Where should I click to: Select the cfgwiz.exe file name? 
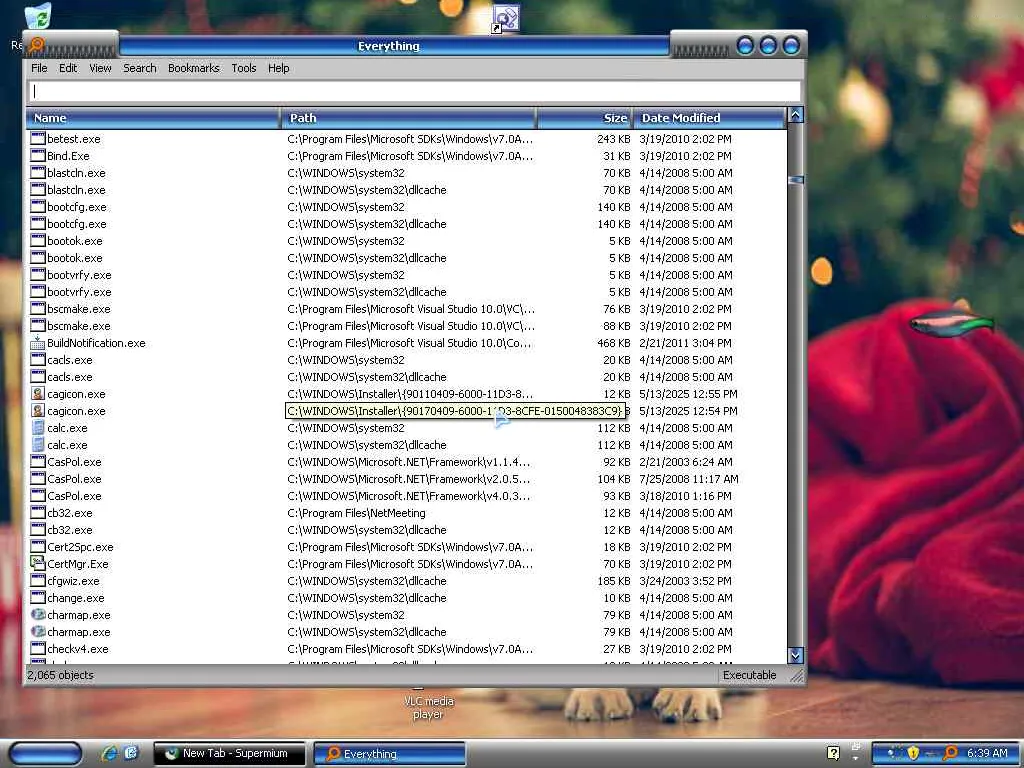[73, 581]
